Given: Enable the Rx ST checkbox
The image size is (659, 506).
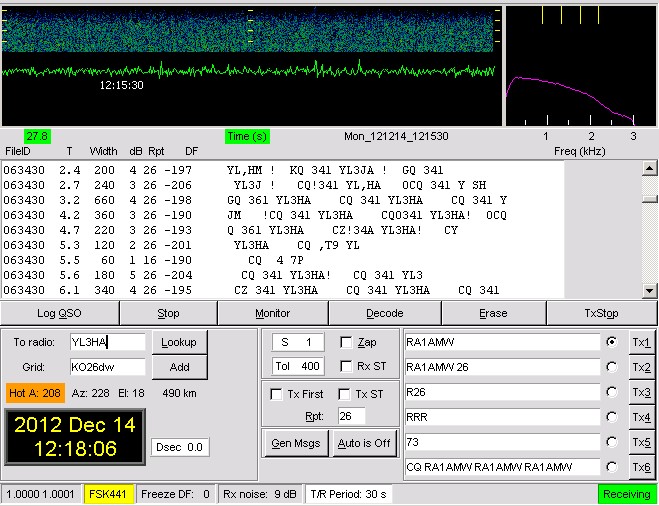Looking at the screenshot, I should point(346,366).
